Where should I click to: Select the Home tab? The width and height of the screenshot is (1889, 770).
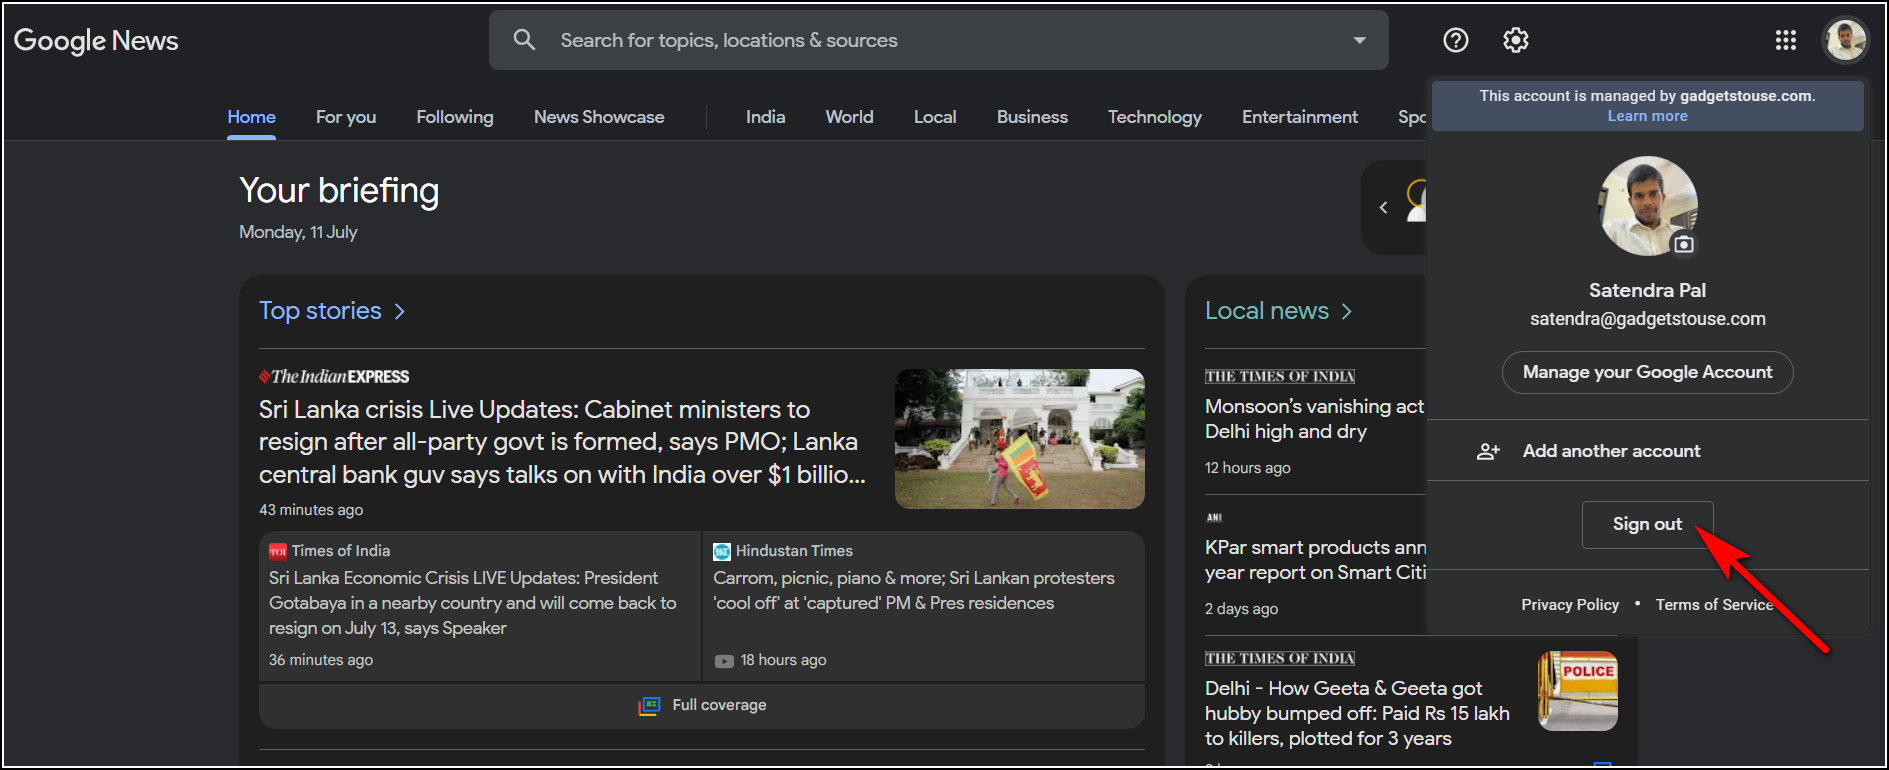[251, 117]
